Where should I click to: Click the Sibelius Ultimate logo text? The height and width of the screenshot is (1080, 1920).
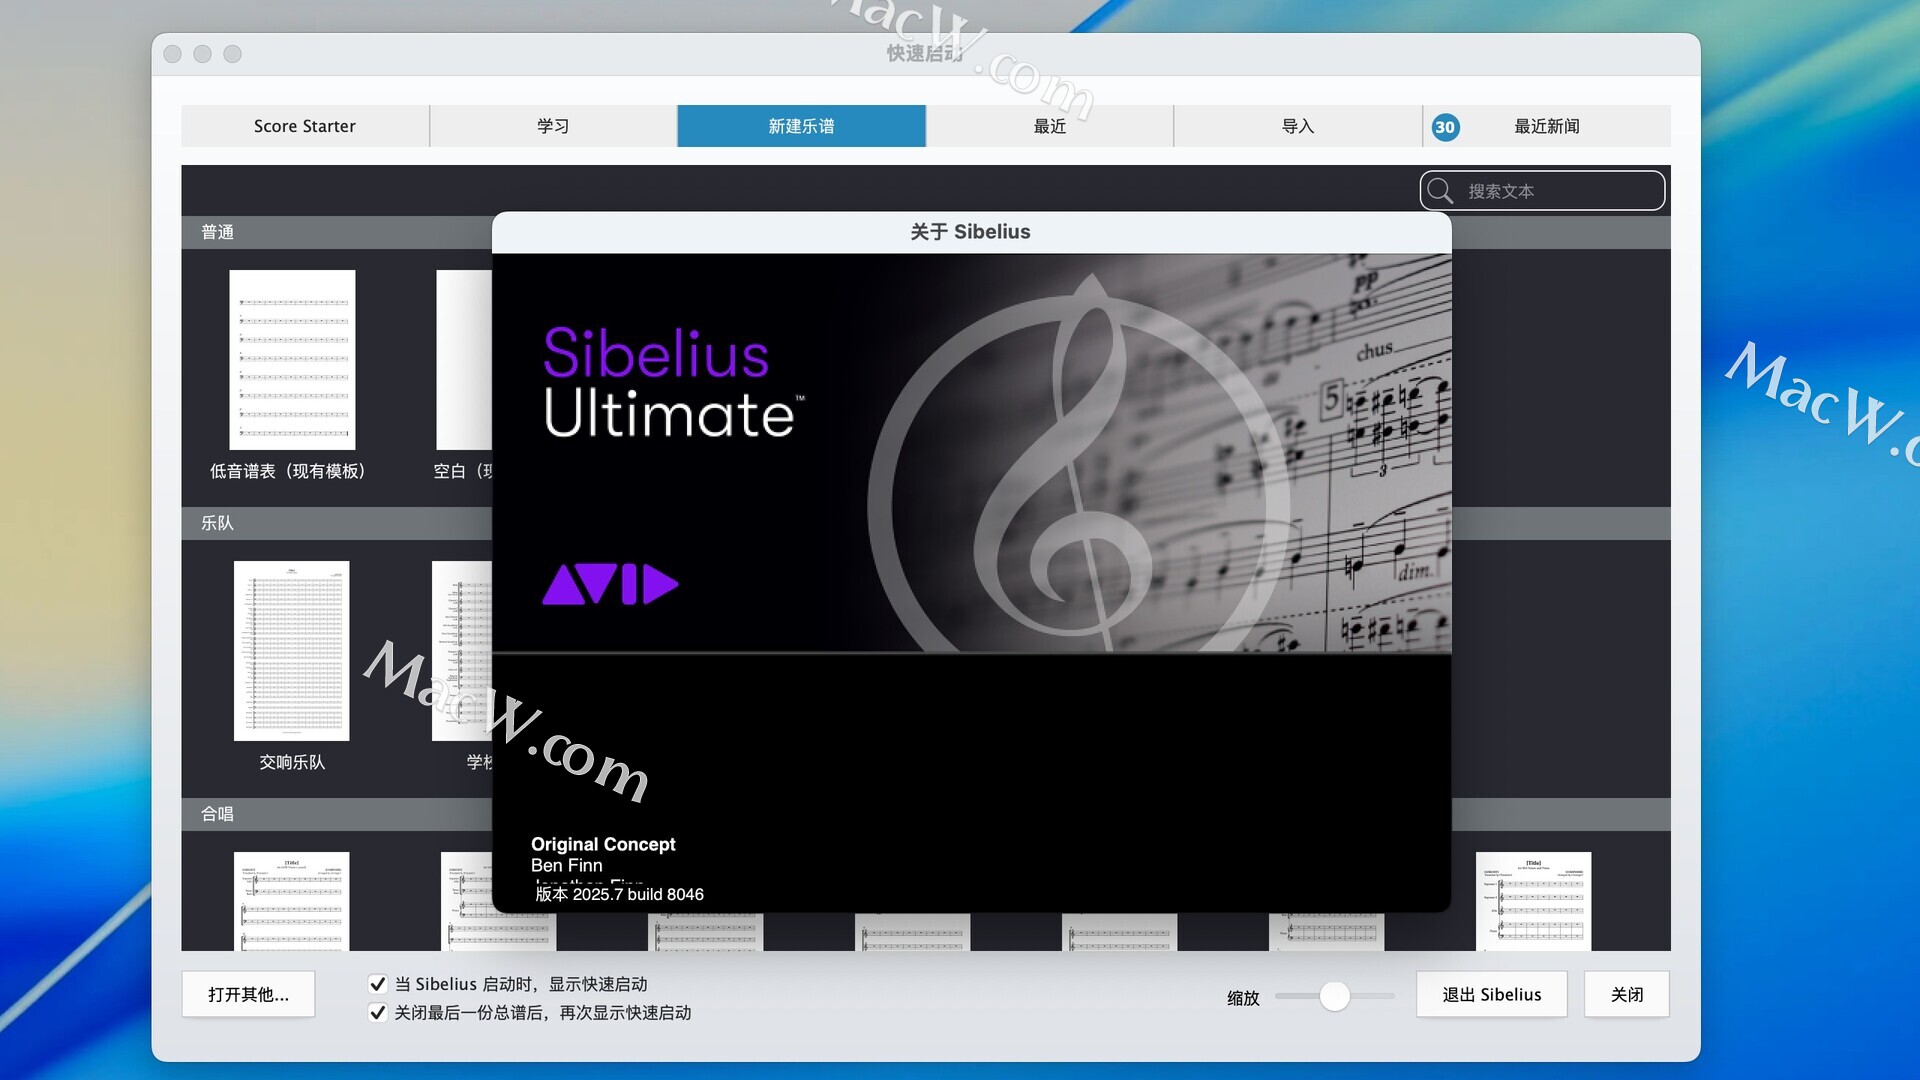coord(672,383)
